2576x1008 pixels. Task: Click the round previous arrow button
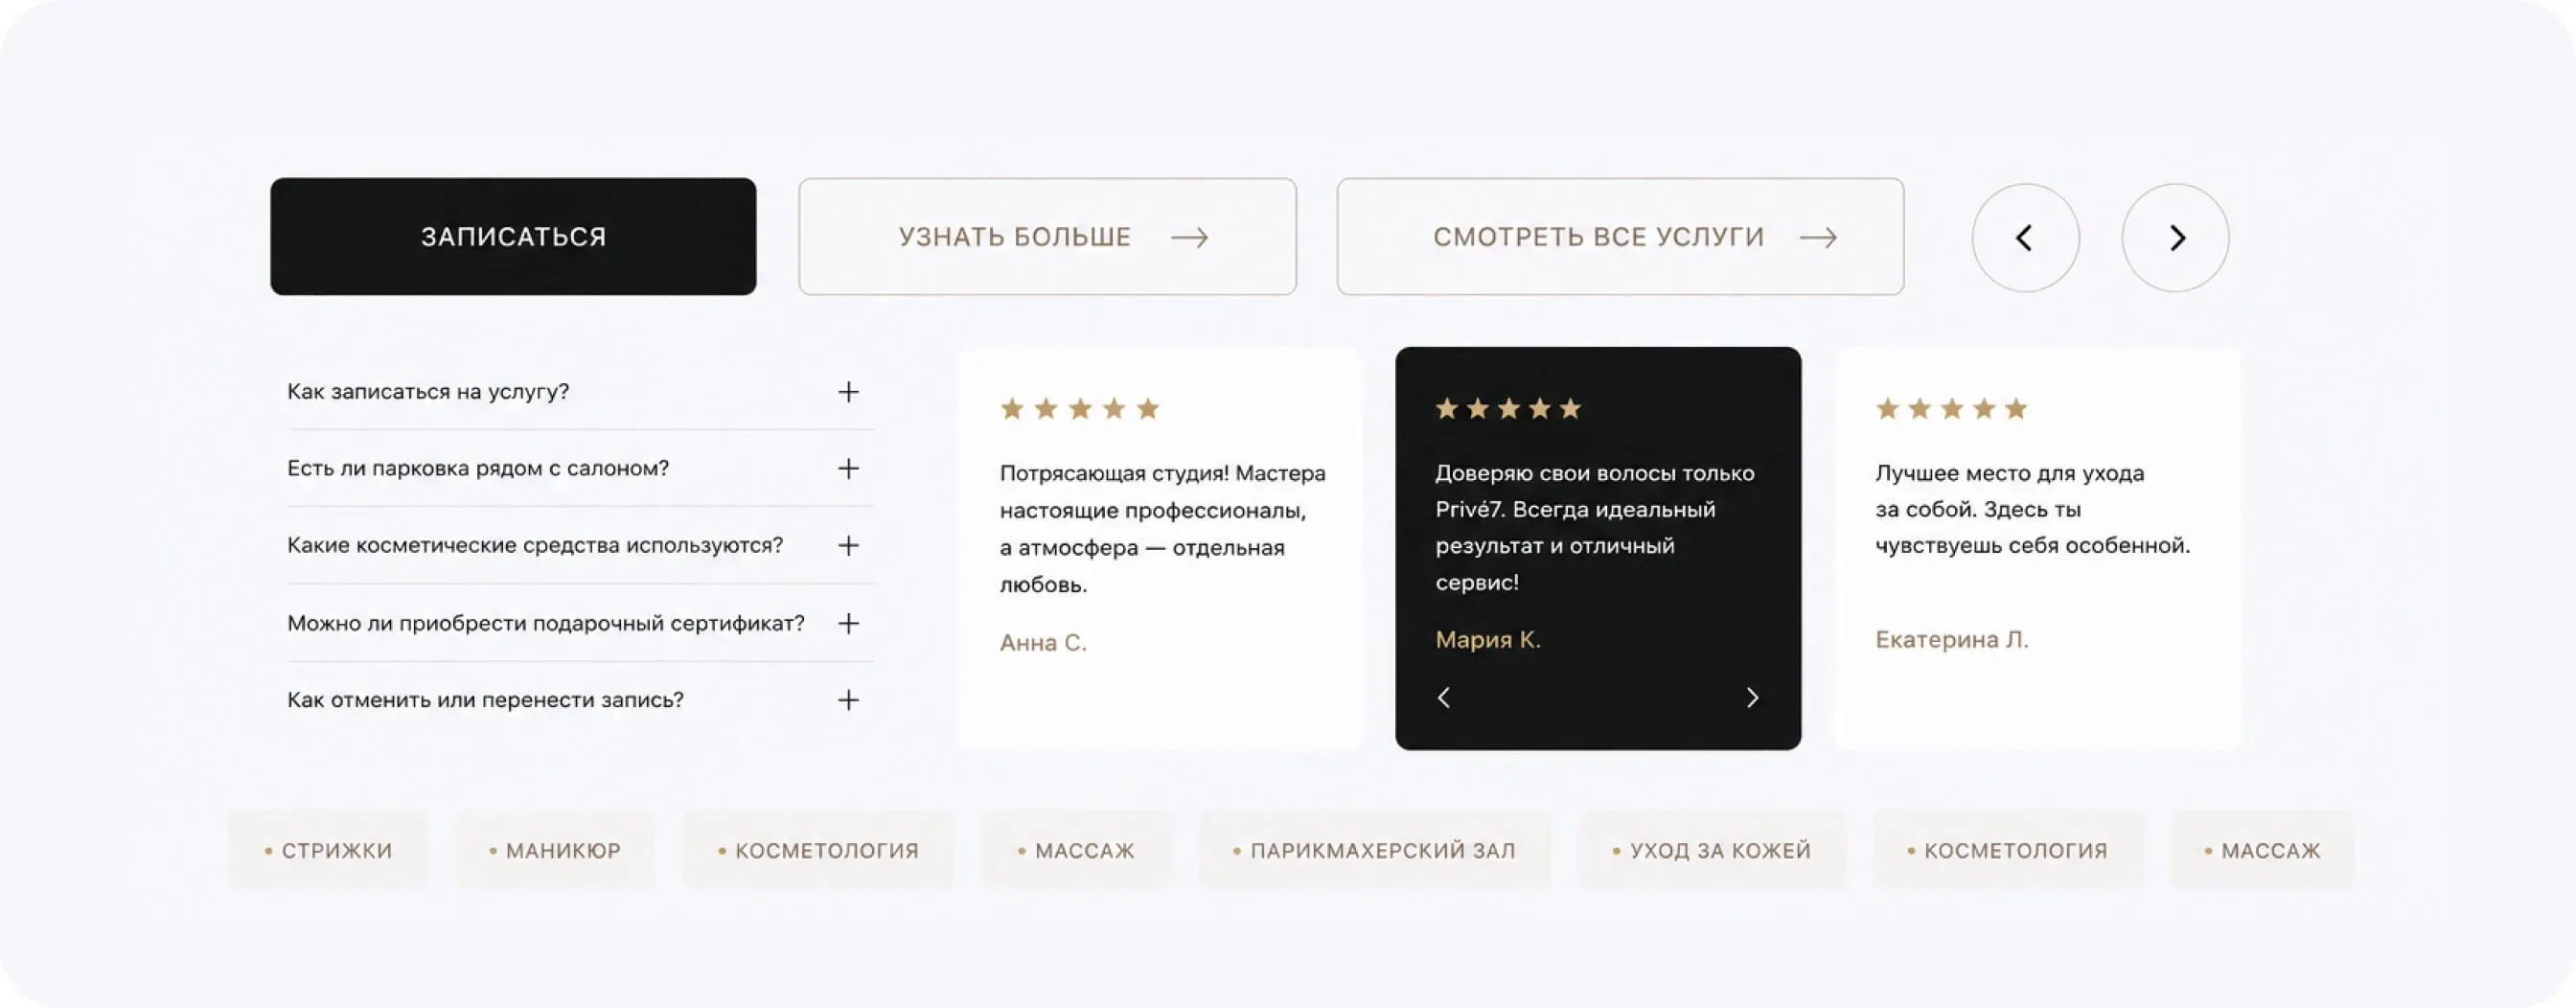click(2025, 238)
